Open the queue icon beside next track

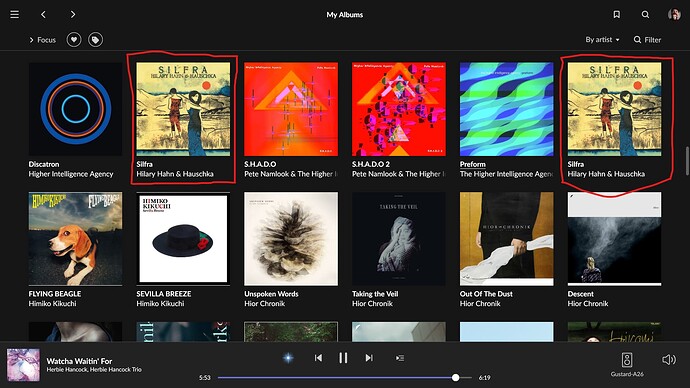point(400,358)
